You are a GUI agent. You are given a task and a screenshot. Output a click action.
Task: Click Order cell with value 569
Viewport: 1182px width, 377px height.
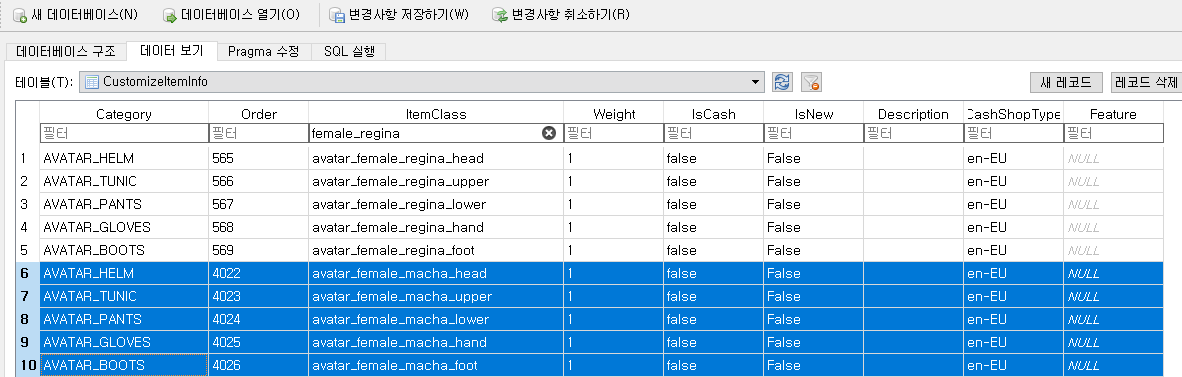click(x=259, y=250)
